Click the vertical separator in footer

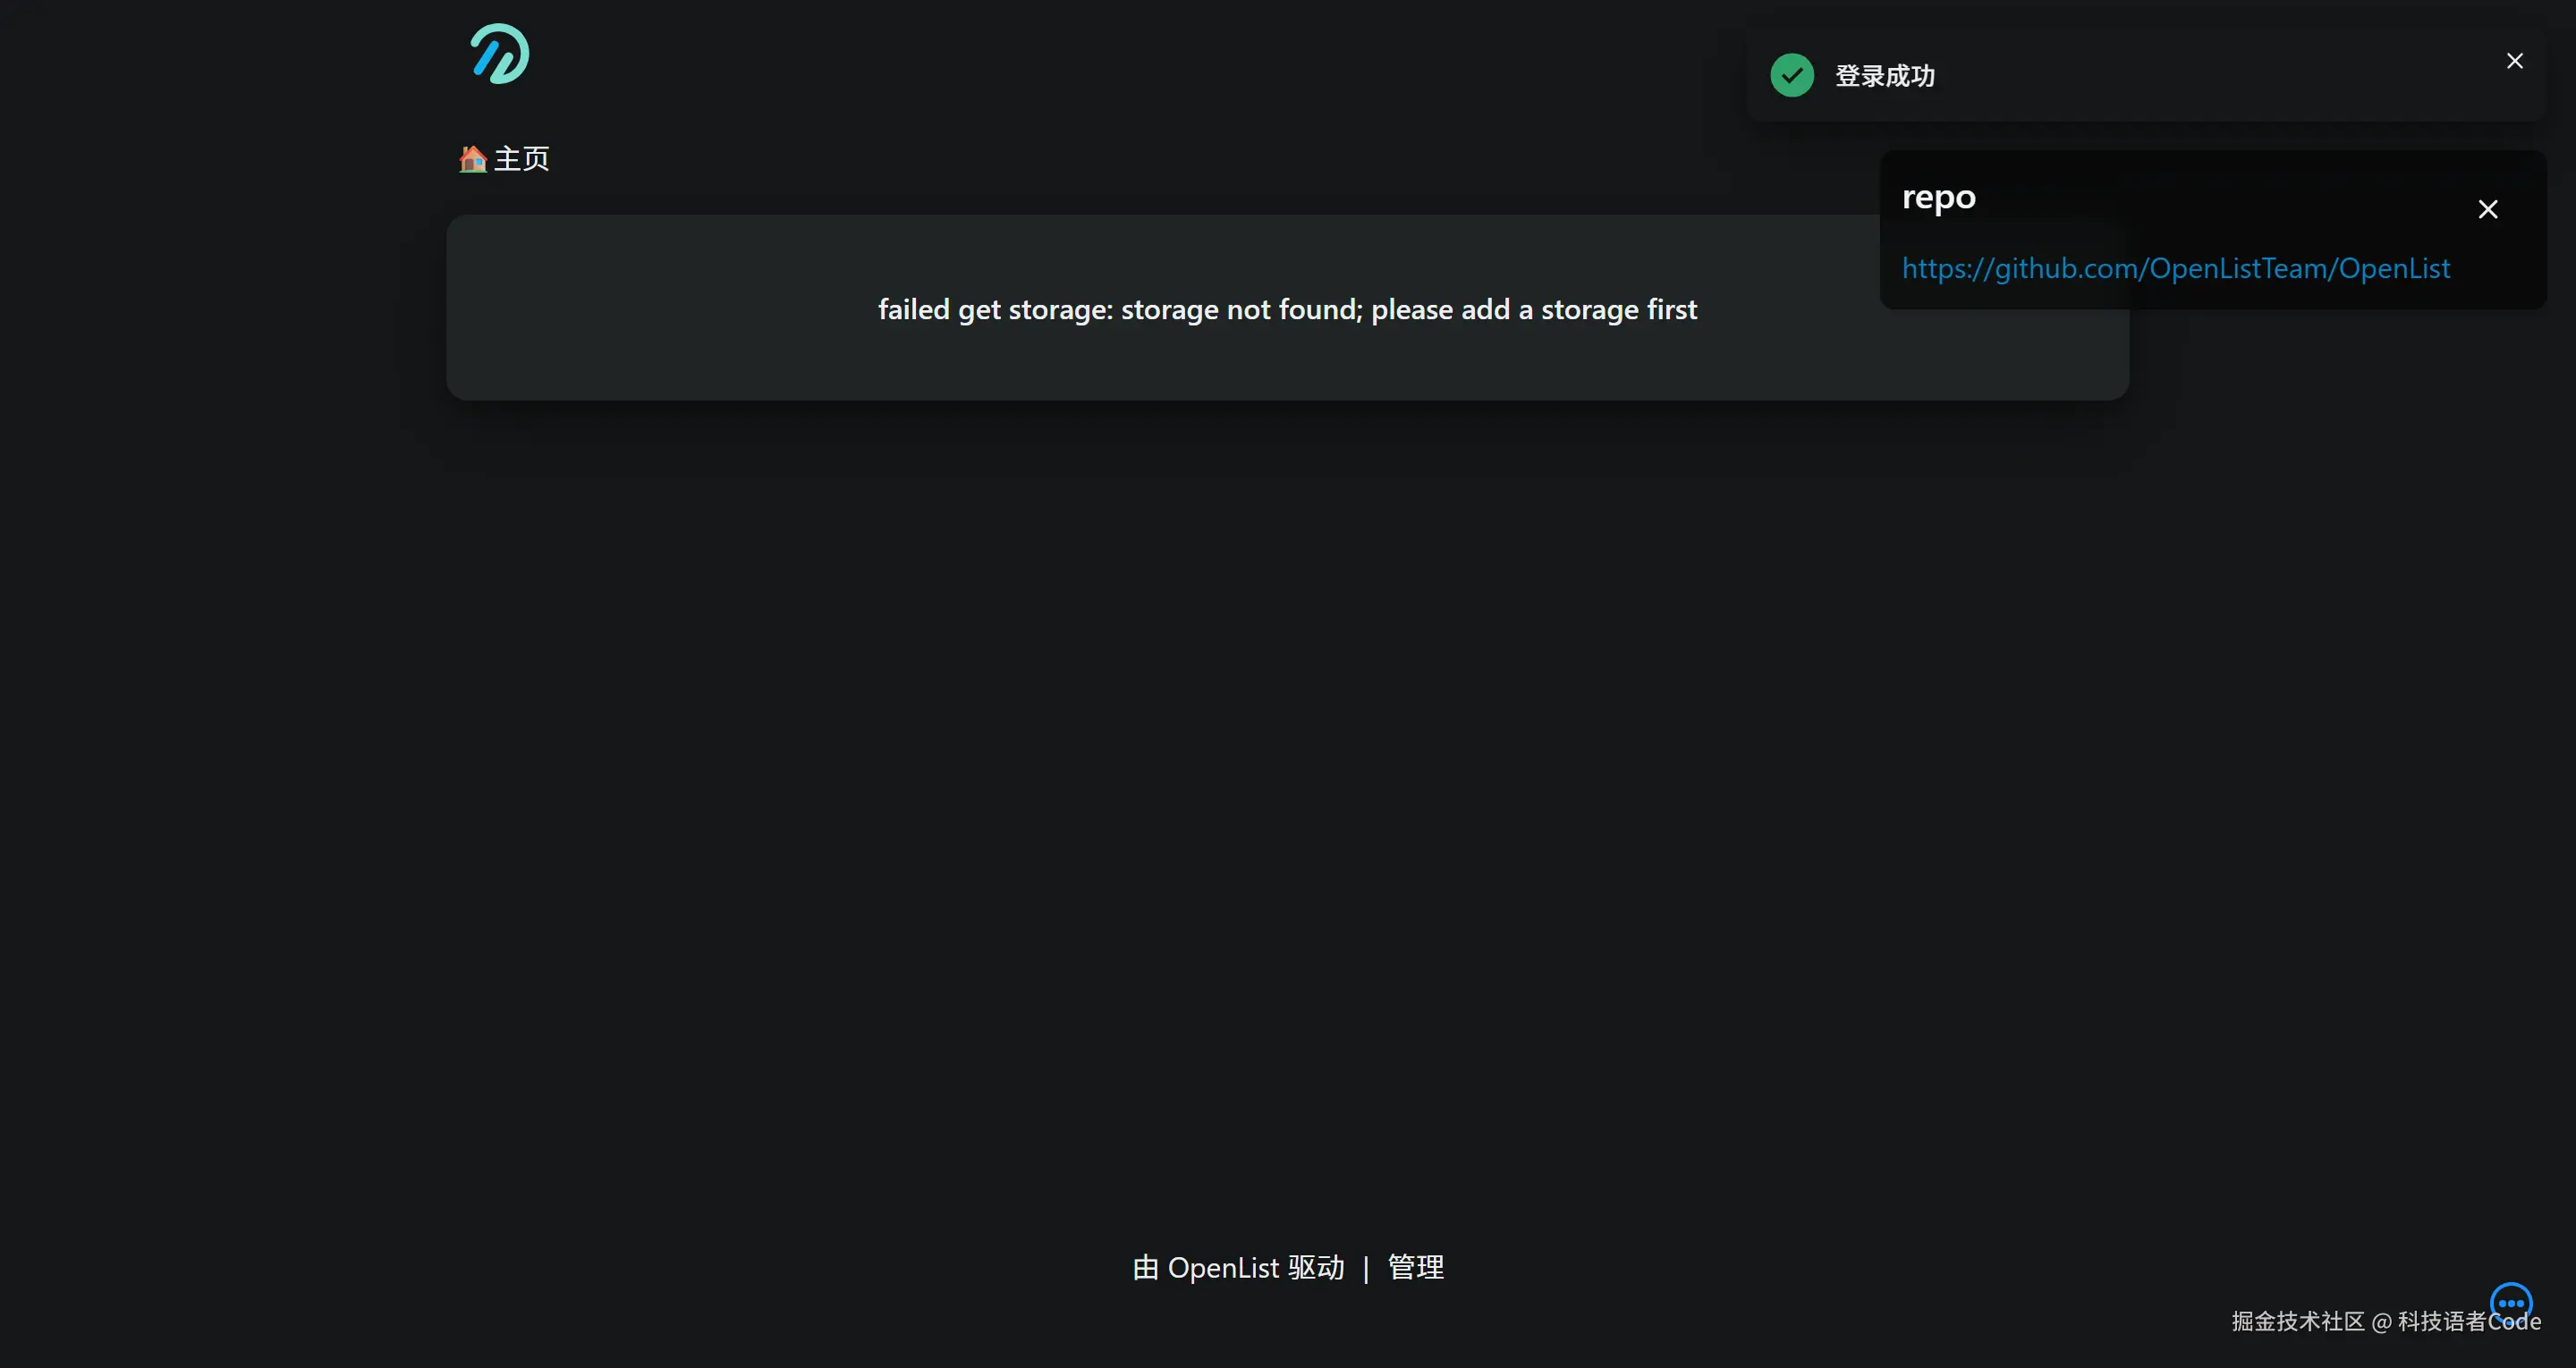point(1365,1268)
